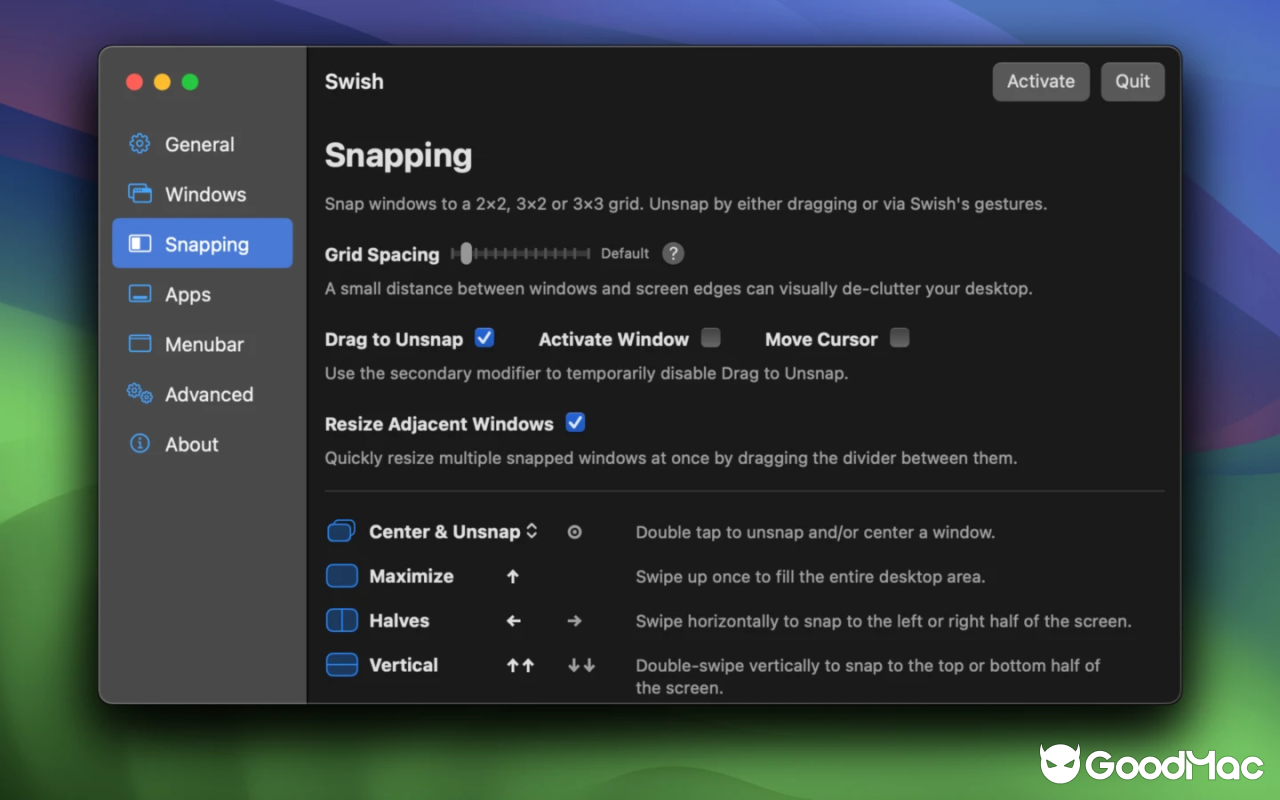Click the Quit button
Viewport: 1280px width, 800px height.
[x=1132, y=81]
